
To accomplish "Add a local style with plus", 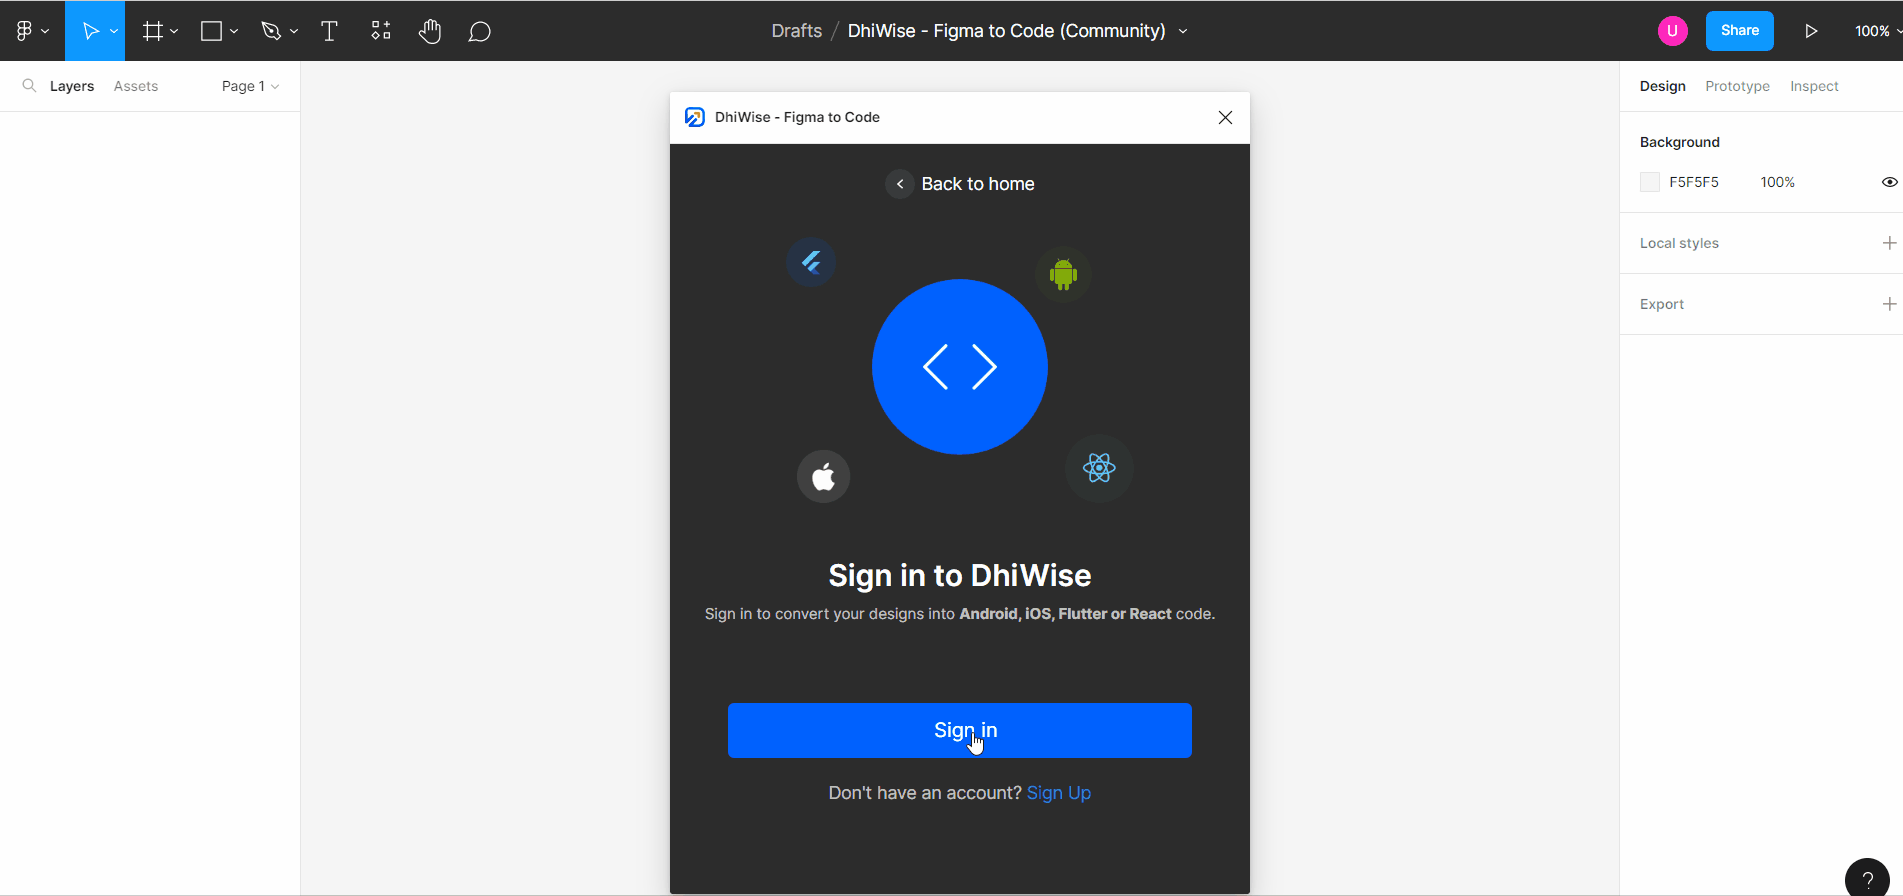I will coord(1889,243).
